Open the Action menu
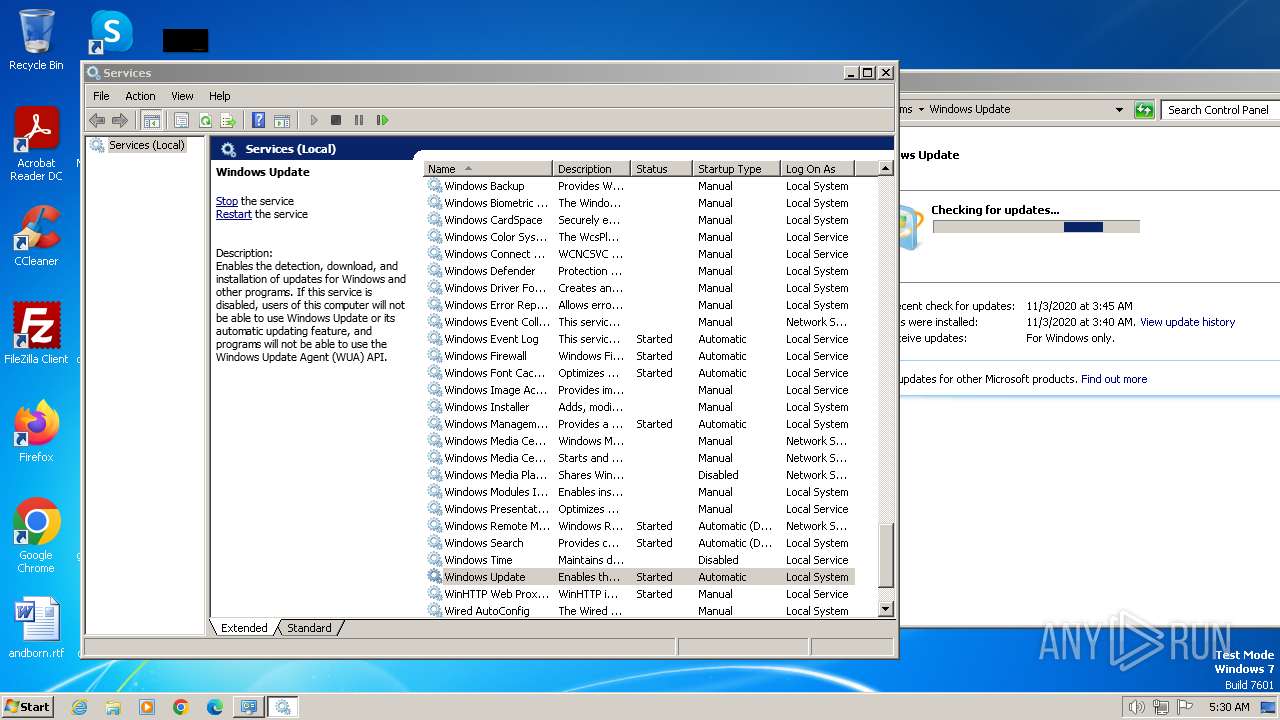This screenshot has height=720, width=1280. [140, 96]
